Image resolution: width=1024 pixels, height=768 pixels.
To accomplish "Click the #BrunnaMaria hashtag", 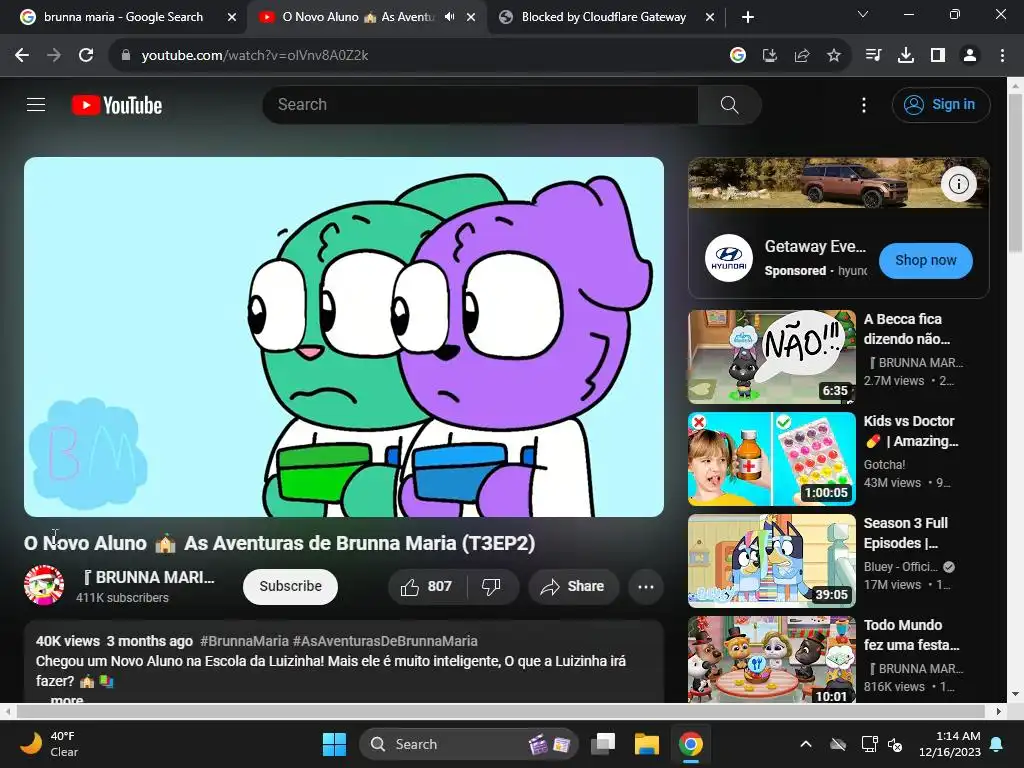I will tap(244, 641).
